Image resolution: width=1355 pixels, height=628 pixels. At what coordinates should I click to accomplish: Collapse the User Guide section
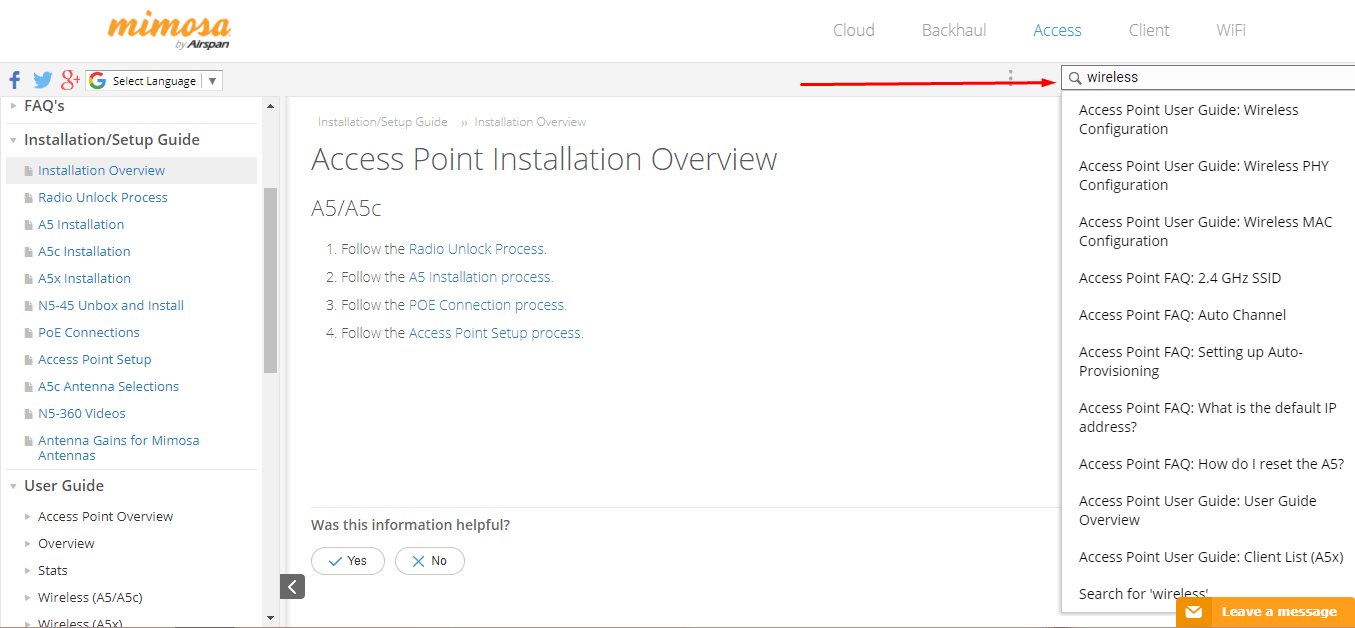click(x=13, y=487)
